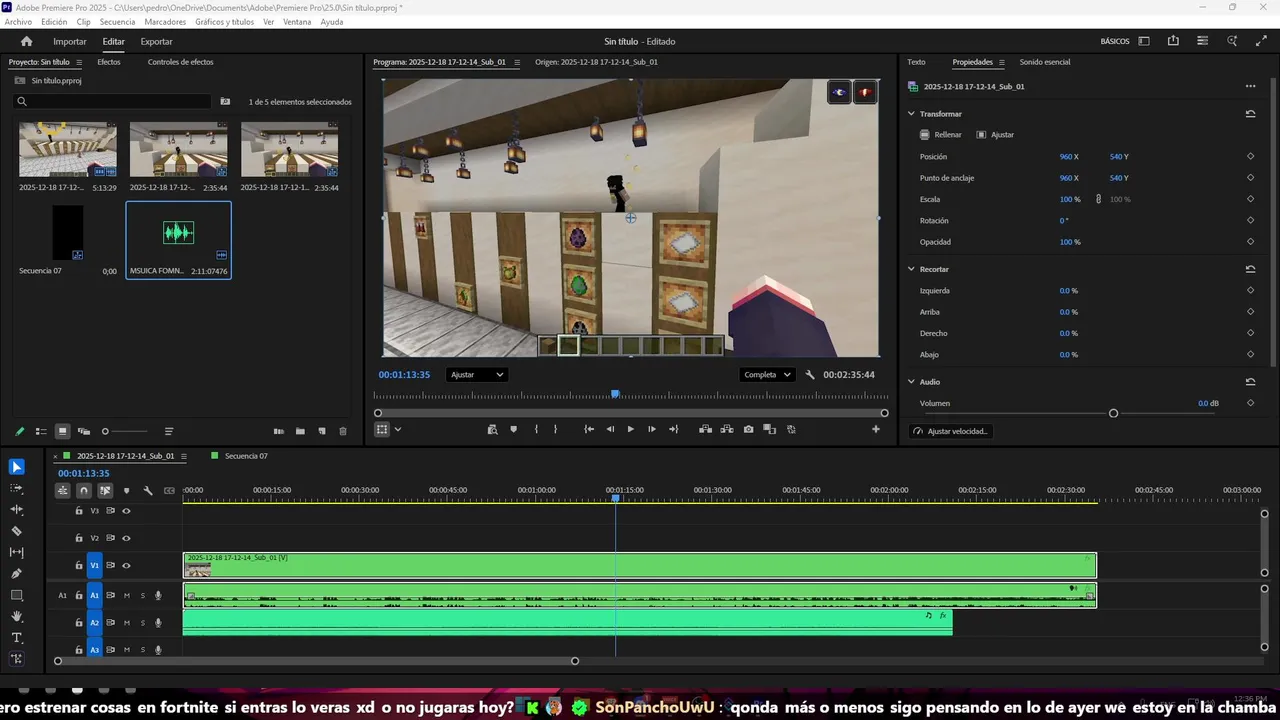Open timeline display settings wrench

click(148, 491)
